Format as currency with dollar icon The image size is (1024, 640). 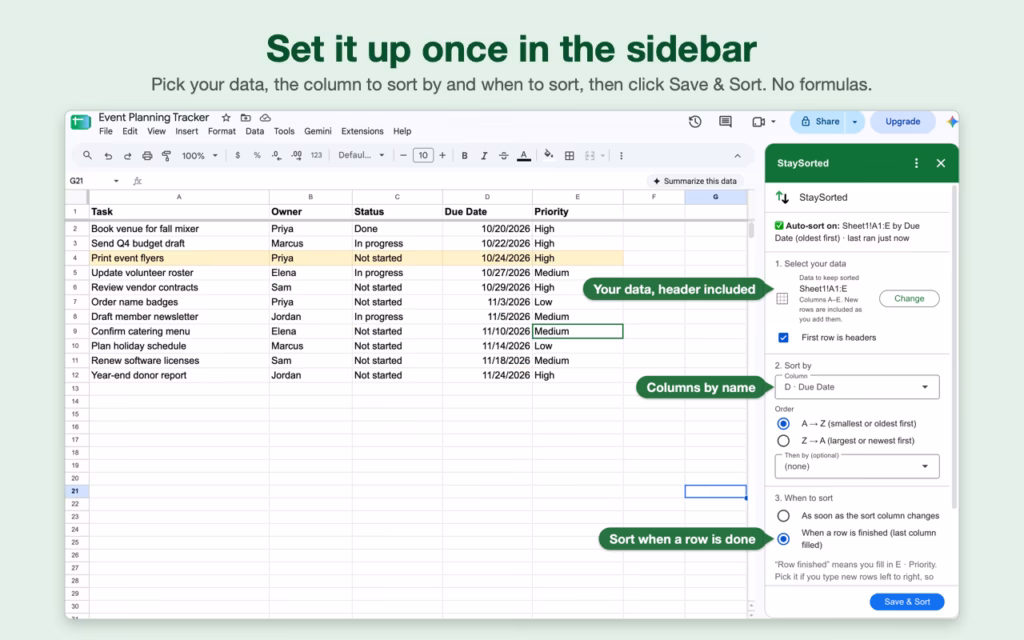click(x=238, y=155)
